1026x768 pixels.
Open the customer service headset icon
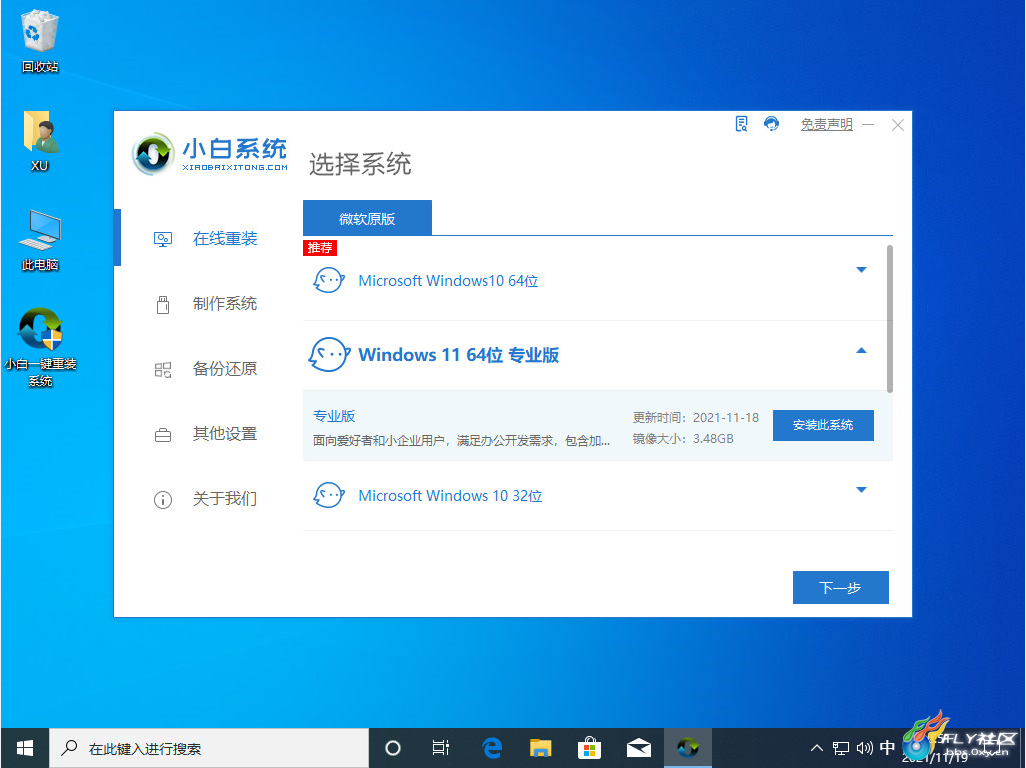tap(771, 124)
